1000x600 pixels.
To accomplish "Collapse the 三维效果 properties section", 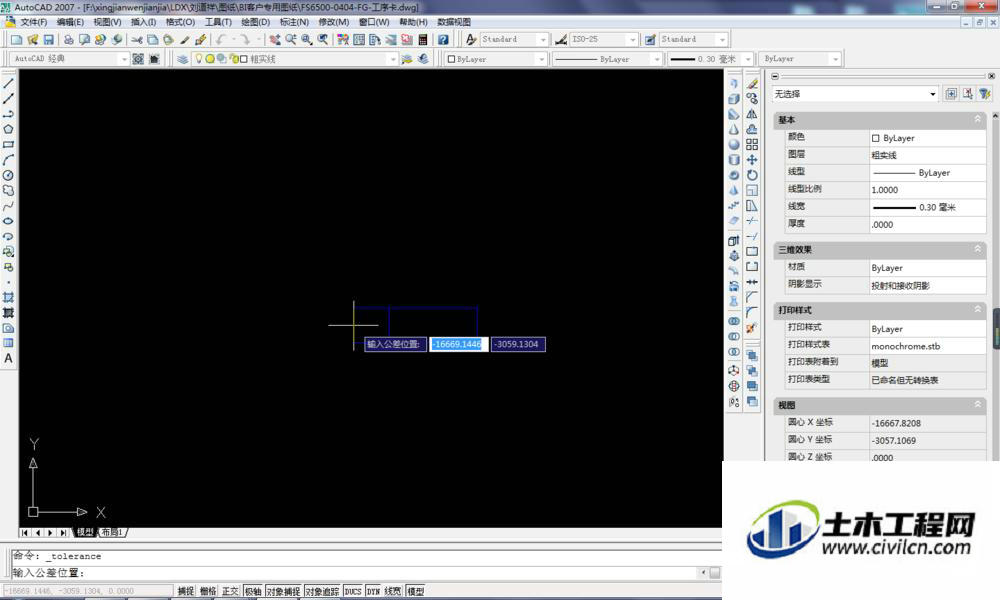I will 977,249.
